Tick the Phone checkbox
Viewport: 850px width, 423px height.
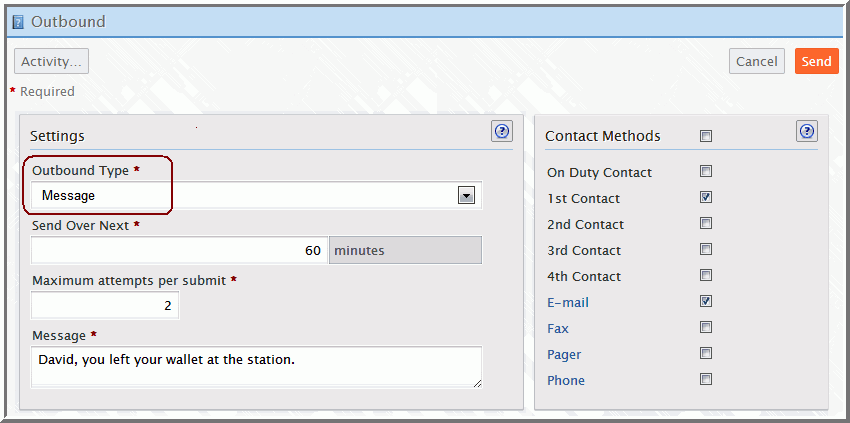click(706, 379)
